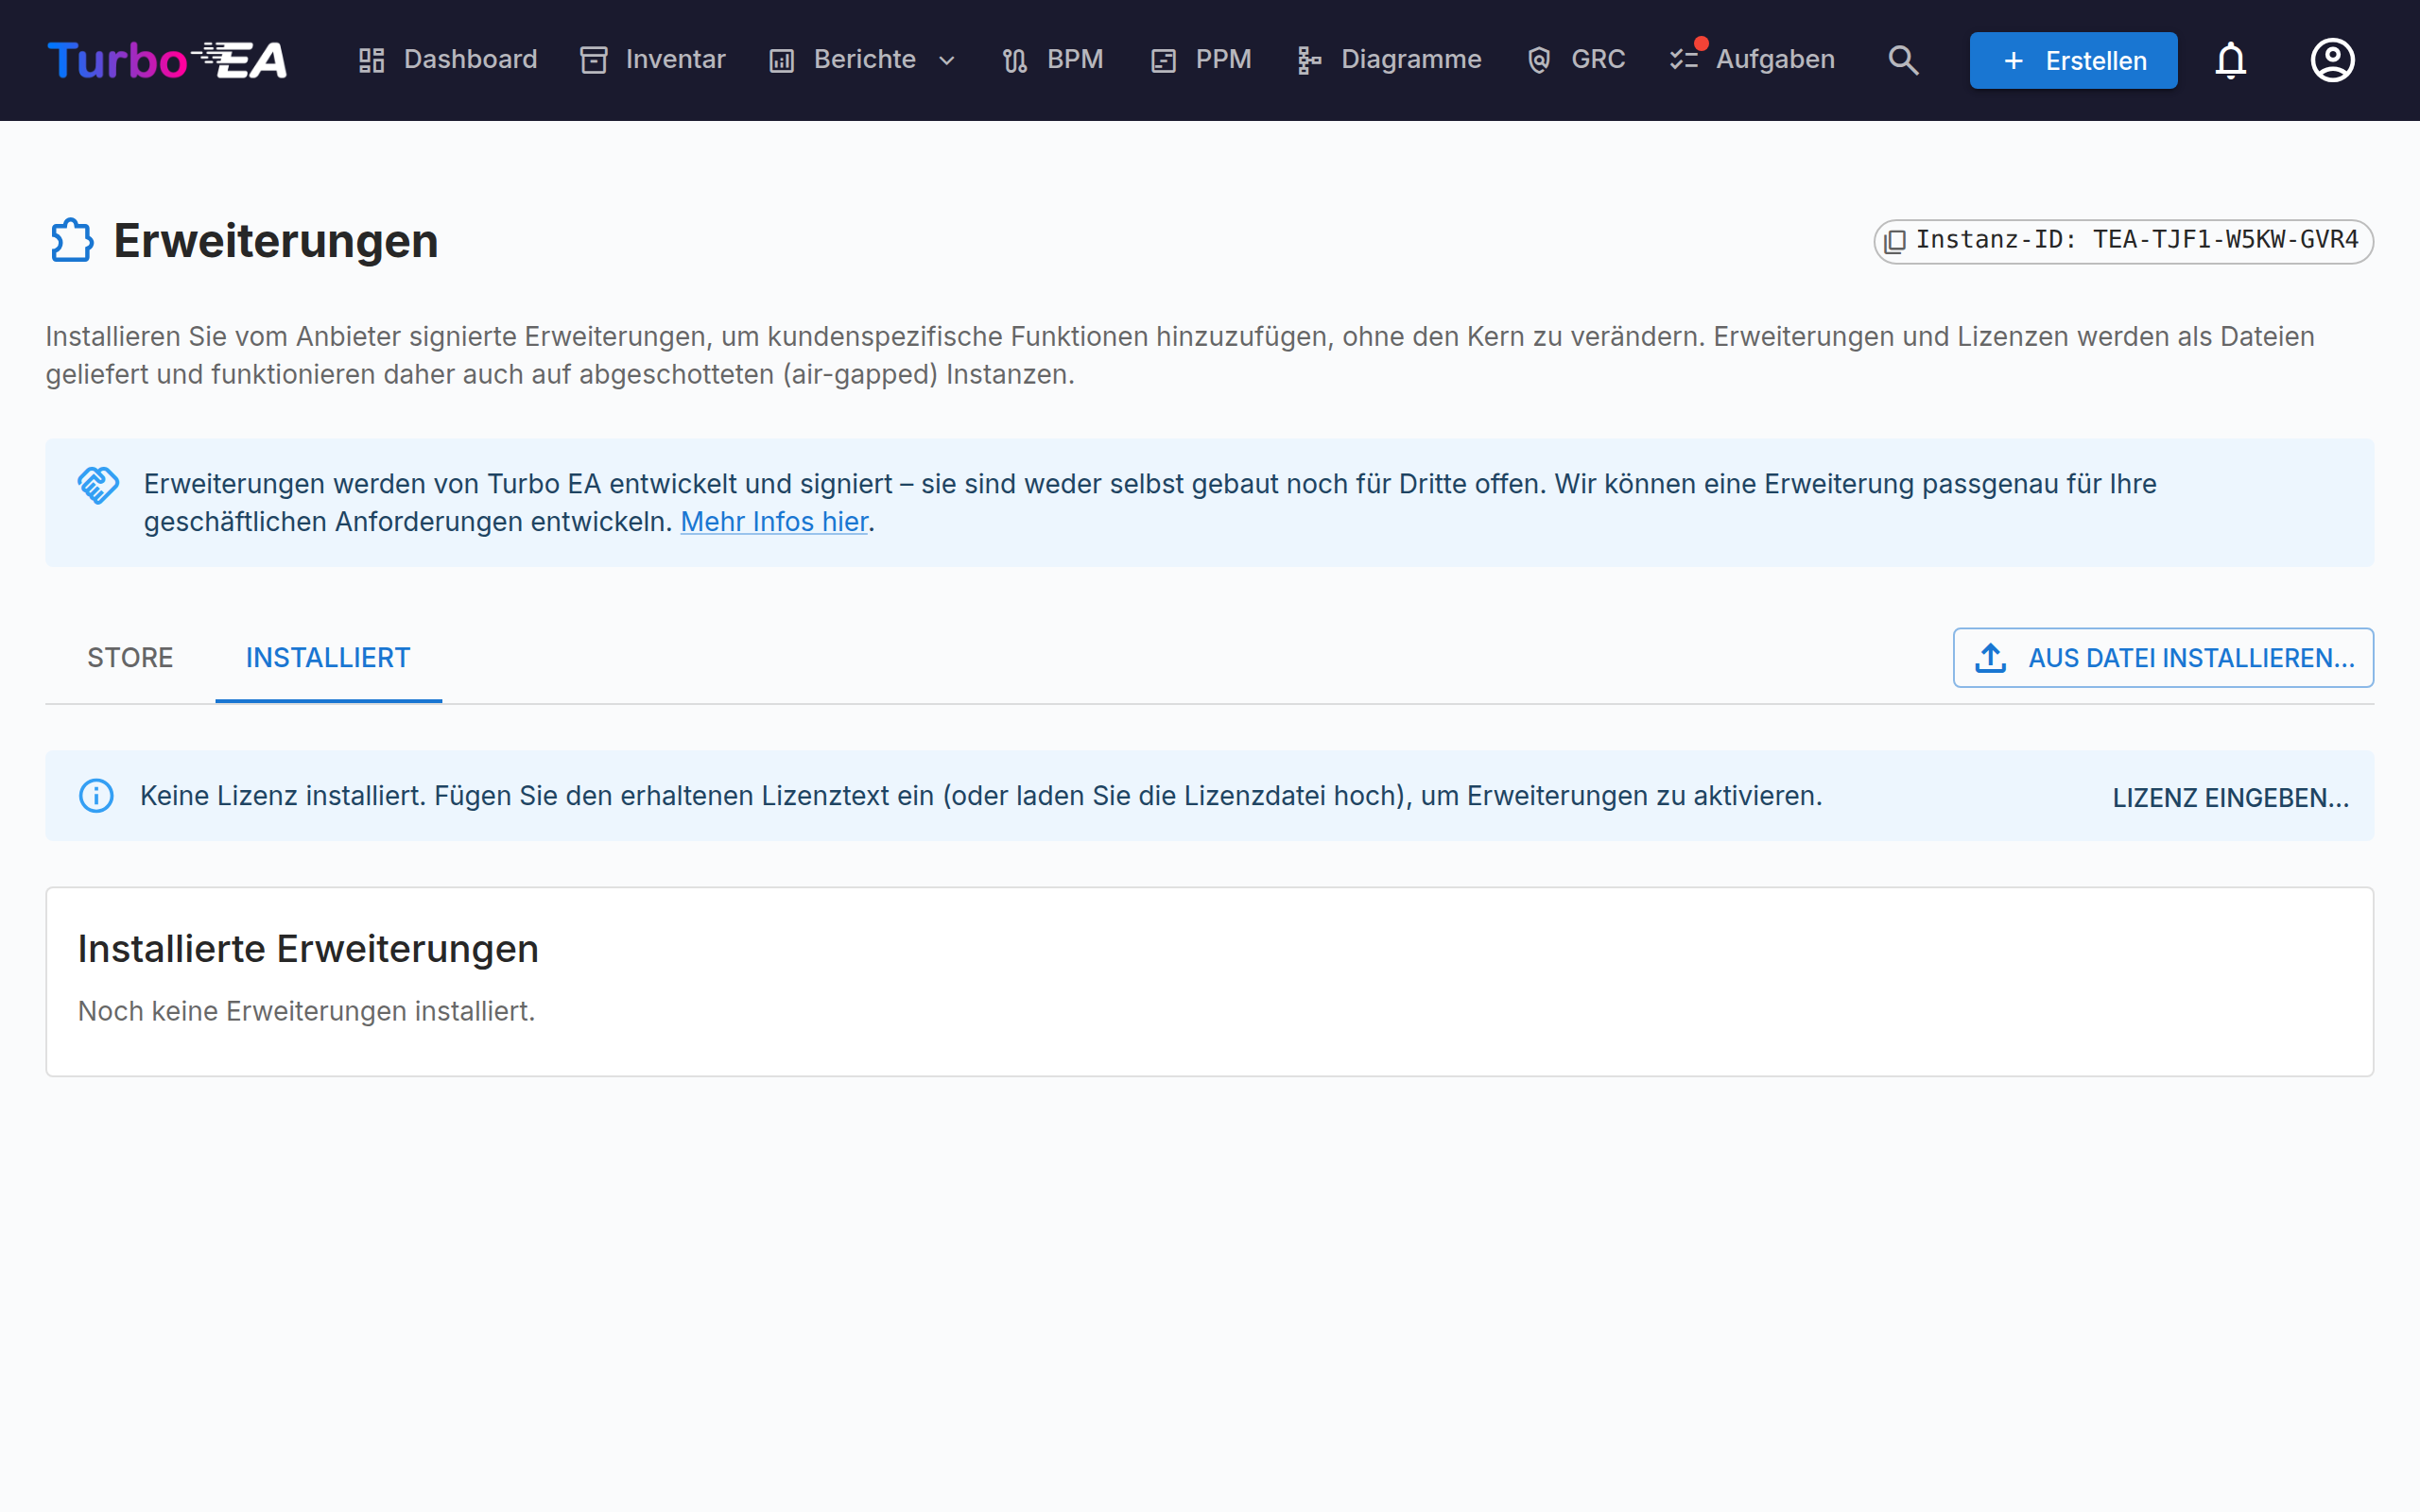
Task: Copy the Instanz-ID chip
Action: pyautogui.click(x=2123, y=241)
